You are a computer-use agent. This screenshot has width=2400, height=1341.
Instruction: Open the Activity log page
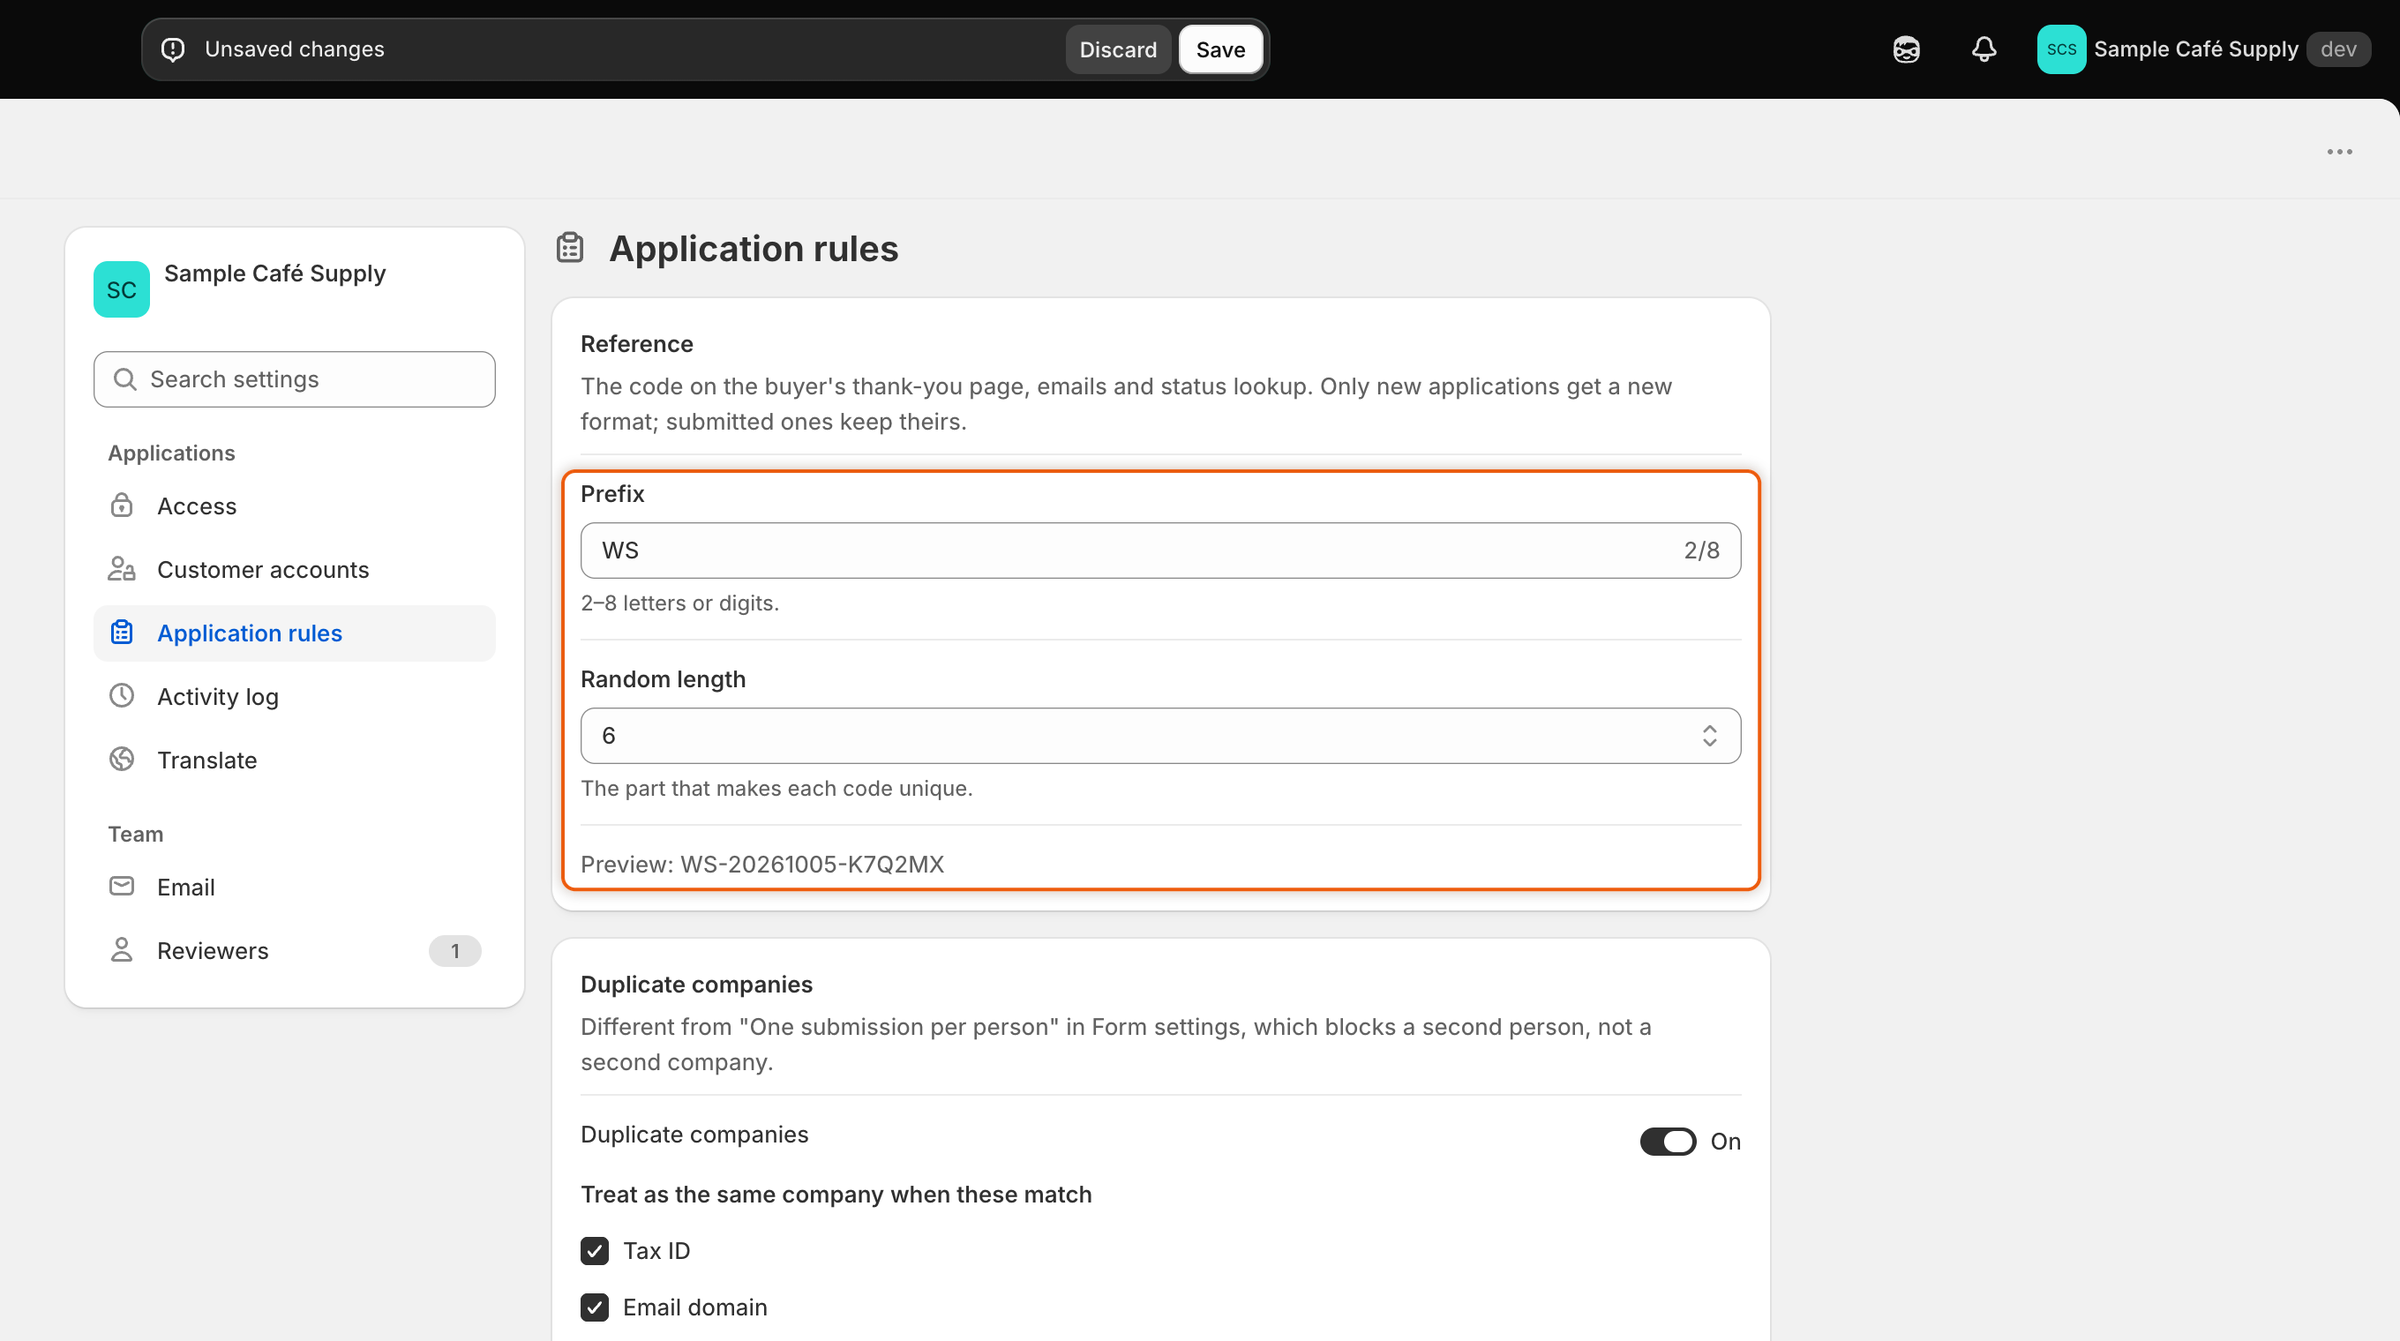click(294, 696)
